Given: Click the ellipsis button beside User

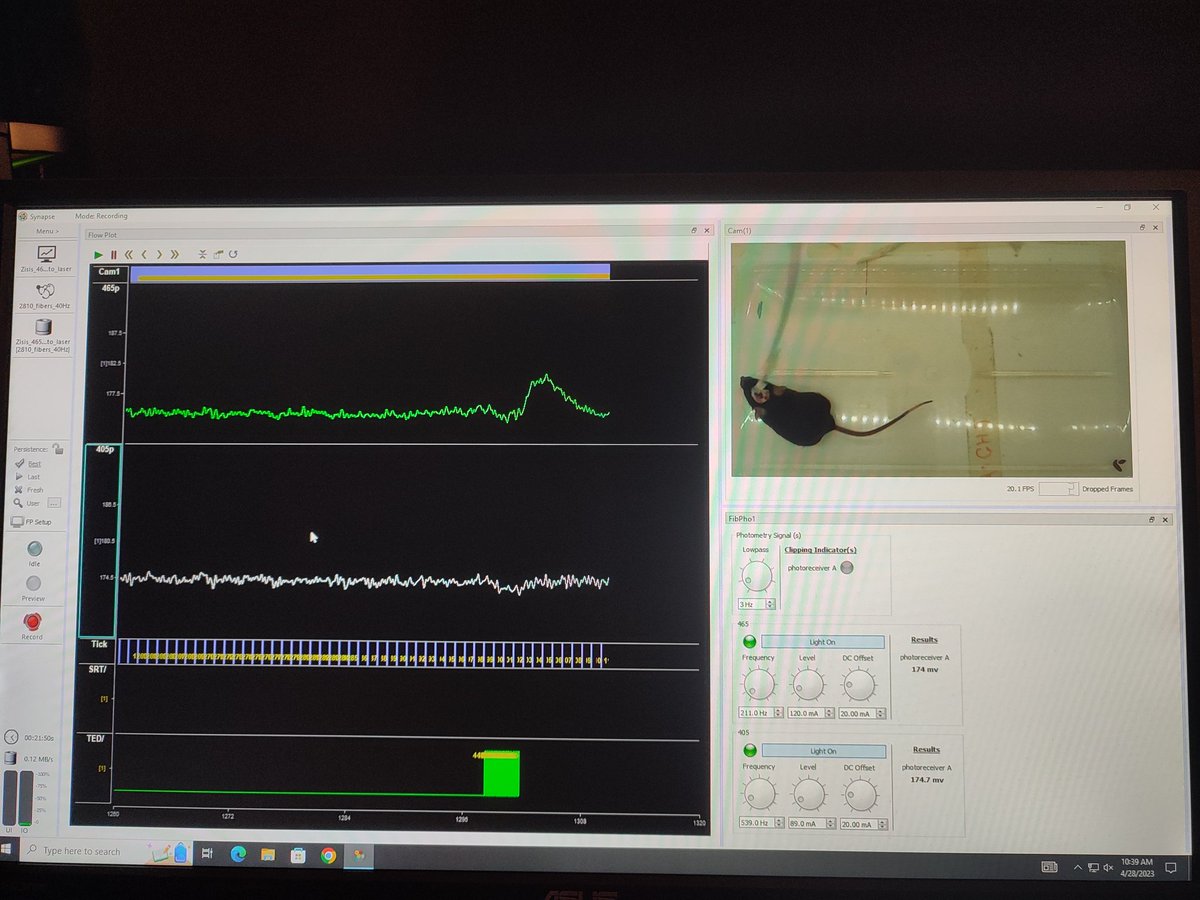Looking at the screenshot, I should click(54, 503).
